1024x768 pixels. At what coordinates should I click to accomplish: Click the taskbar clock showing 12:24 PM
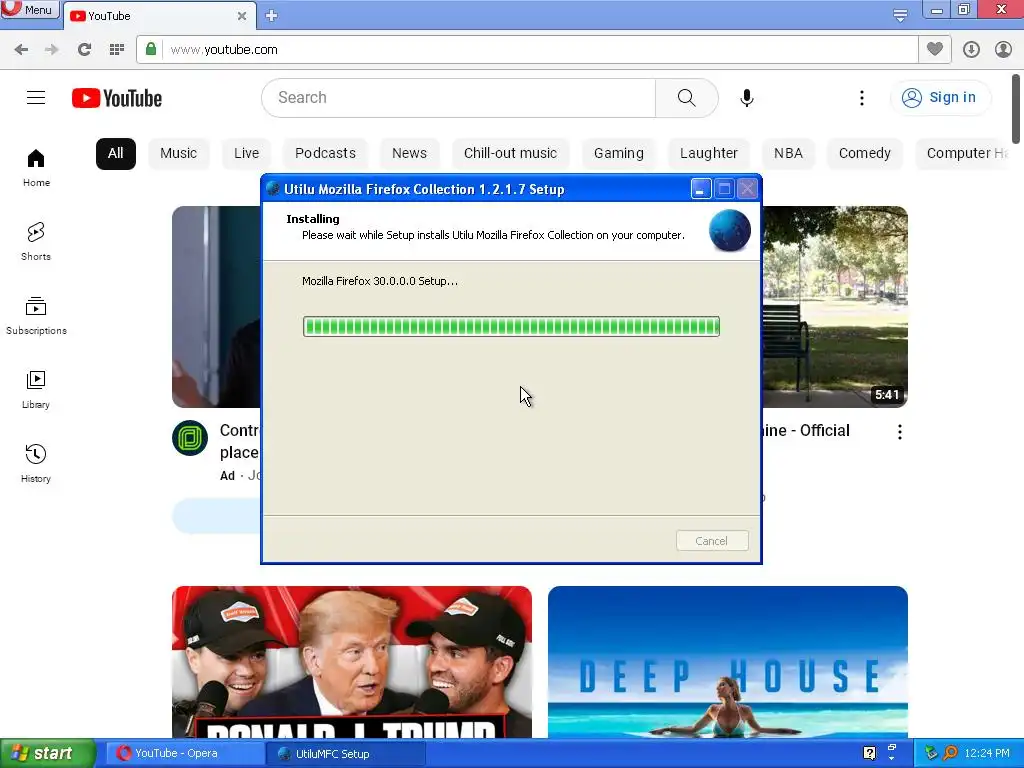987,753
